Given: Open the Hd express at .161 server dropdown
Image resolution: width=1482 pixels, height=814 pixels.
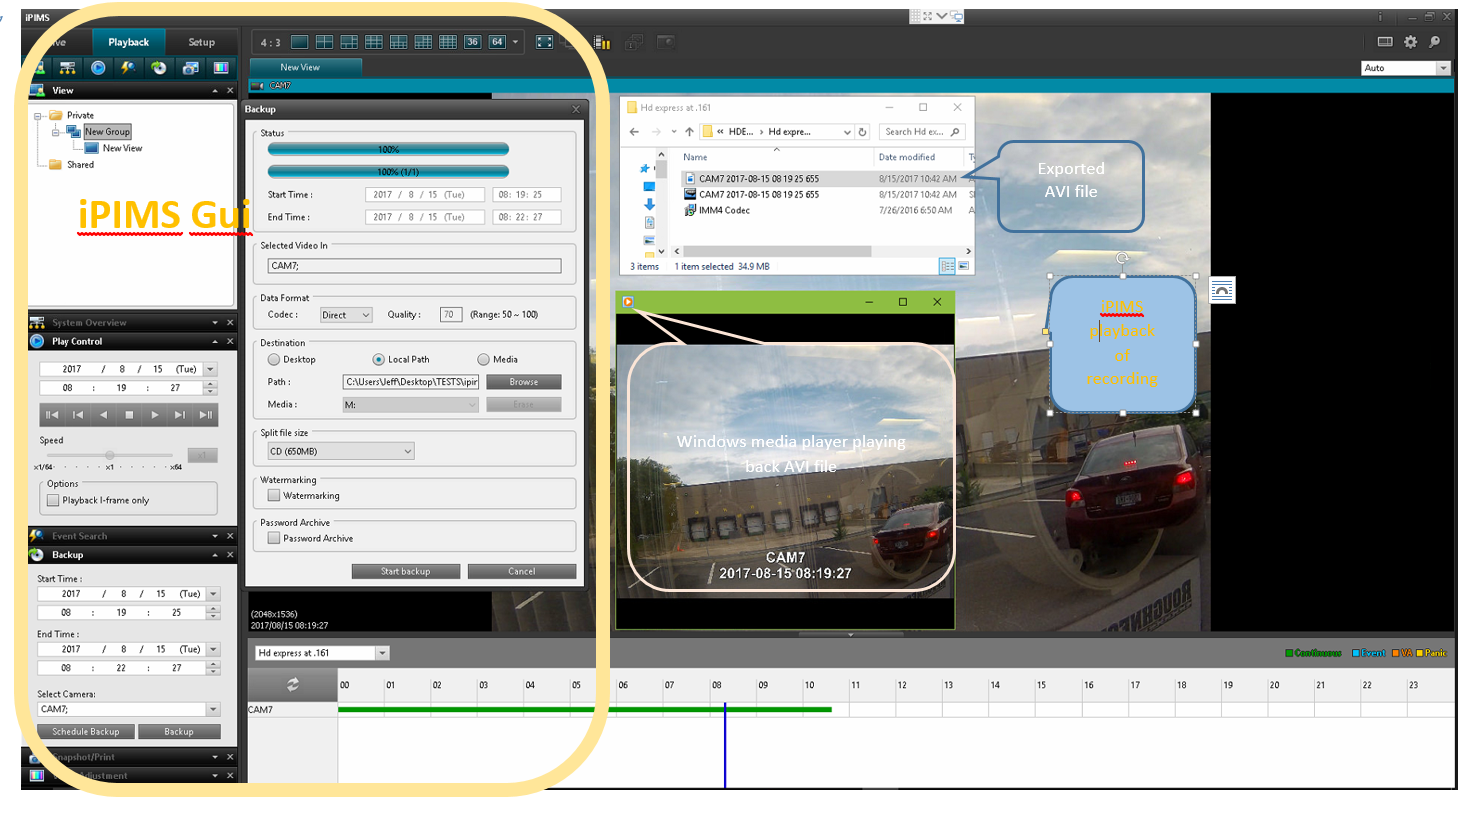Looking at the screenshot, I should pos(381,653).
